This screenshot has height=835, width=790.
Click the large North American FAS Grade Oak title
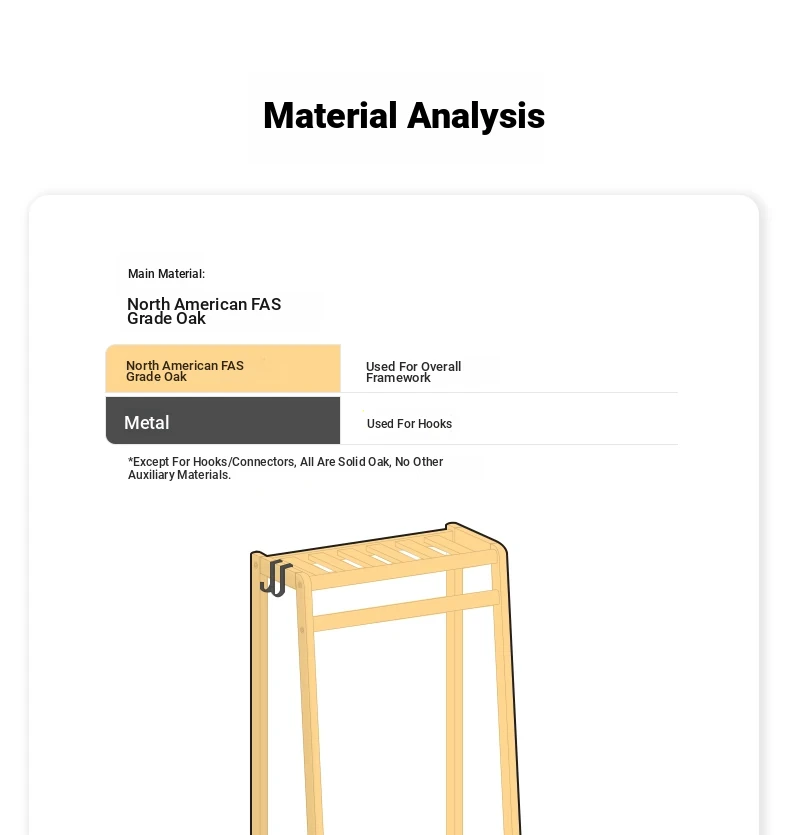coord(204,311)
